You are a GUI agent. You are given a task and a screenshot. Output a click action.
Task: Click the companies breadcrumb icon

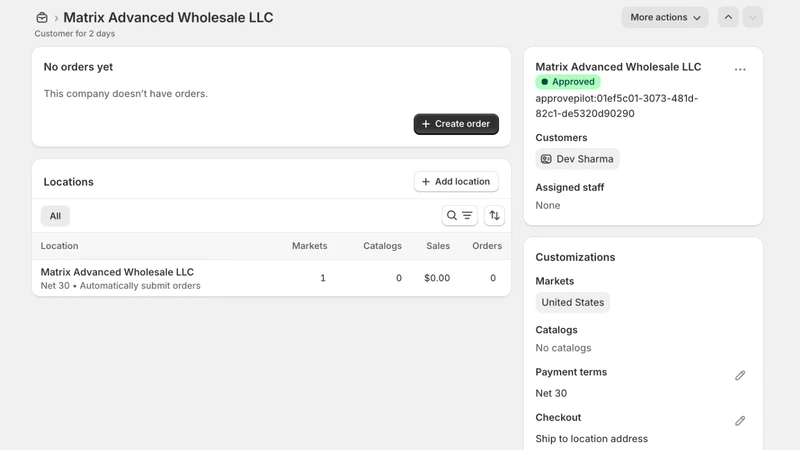click(42, 18)
